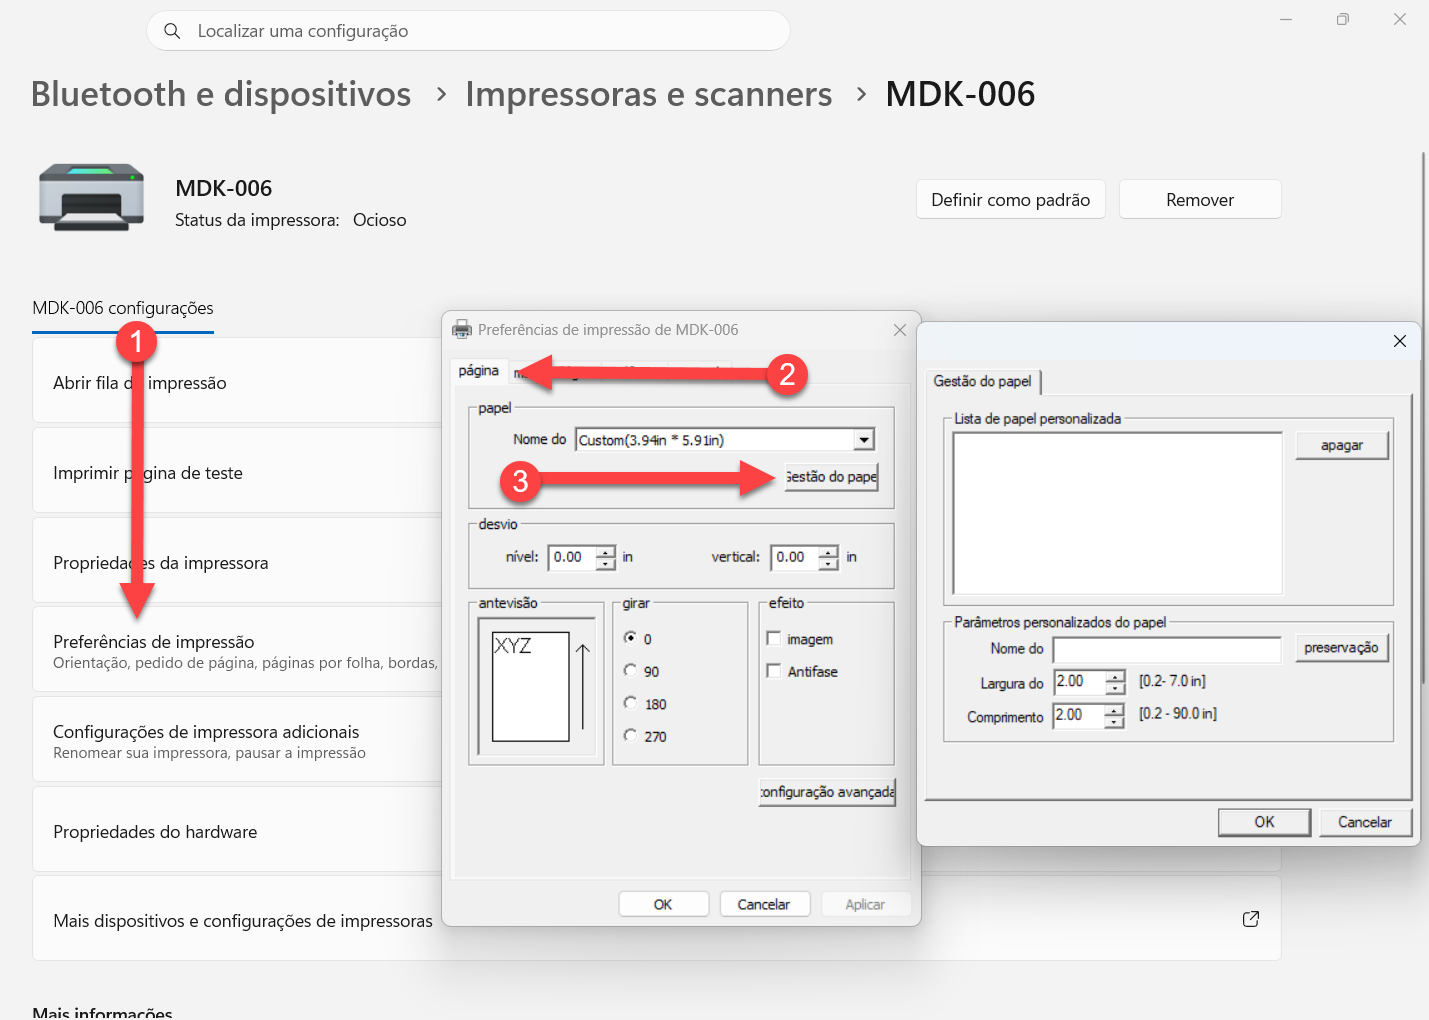This screenshot has height=1020, width=1429.
Task: Go back to Impressoras e scanners
Action: [649, 94]
